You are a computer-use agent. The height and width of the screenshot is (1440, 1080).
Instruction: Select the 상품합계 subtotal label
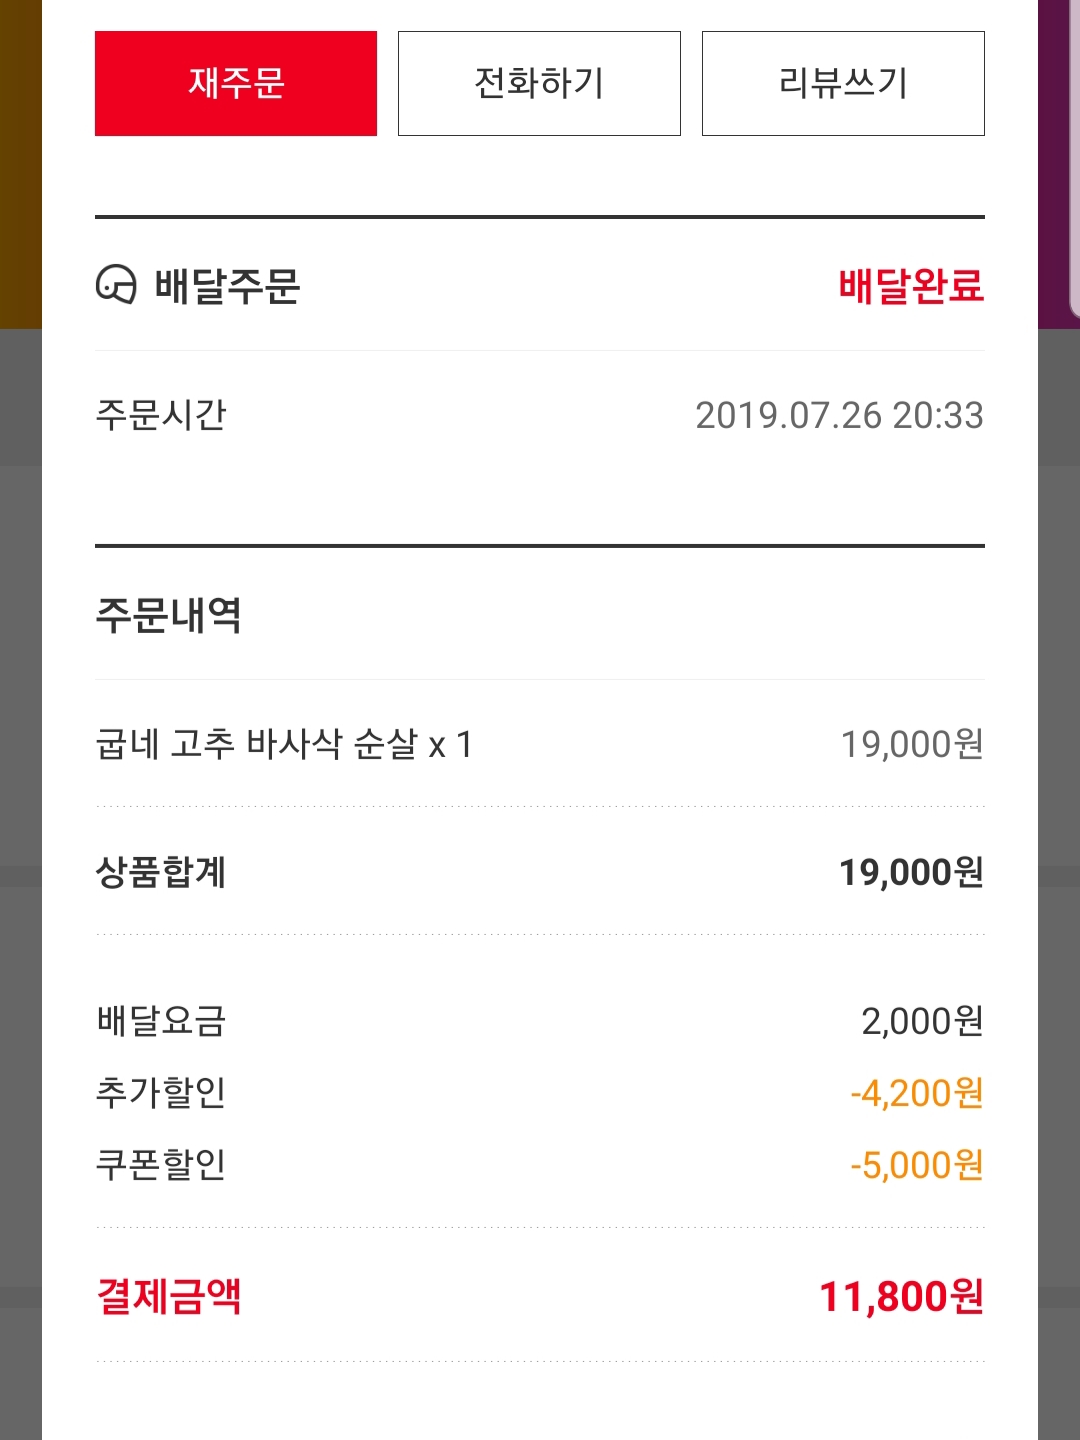(x=161, y=872)
